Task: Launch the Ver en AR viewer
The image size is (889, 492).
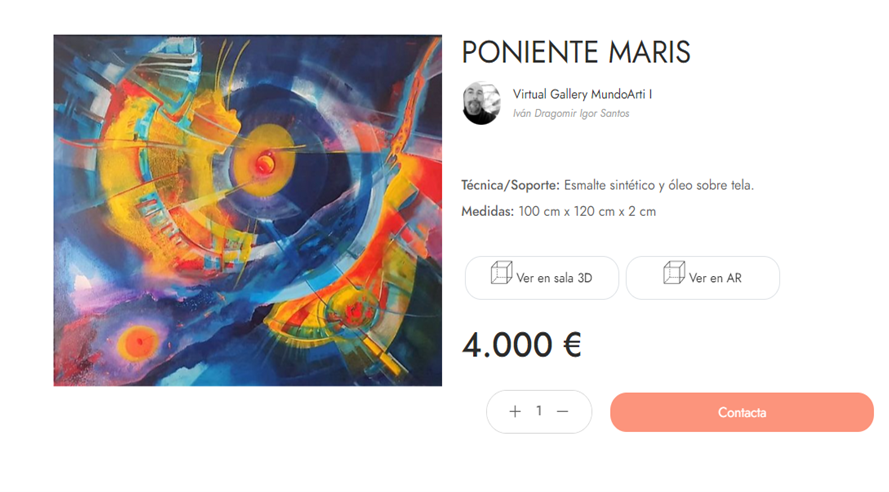Action: (x=702, y=278)
